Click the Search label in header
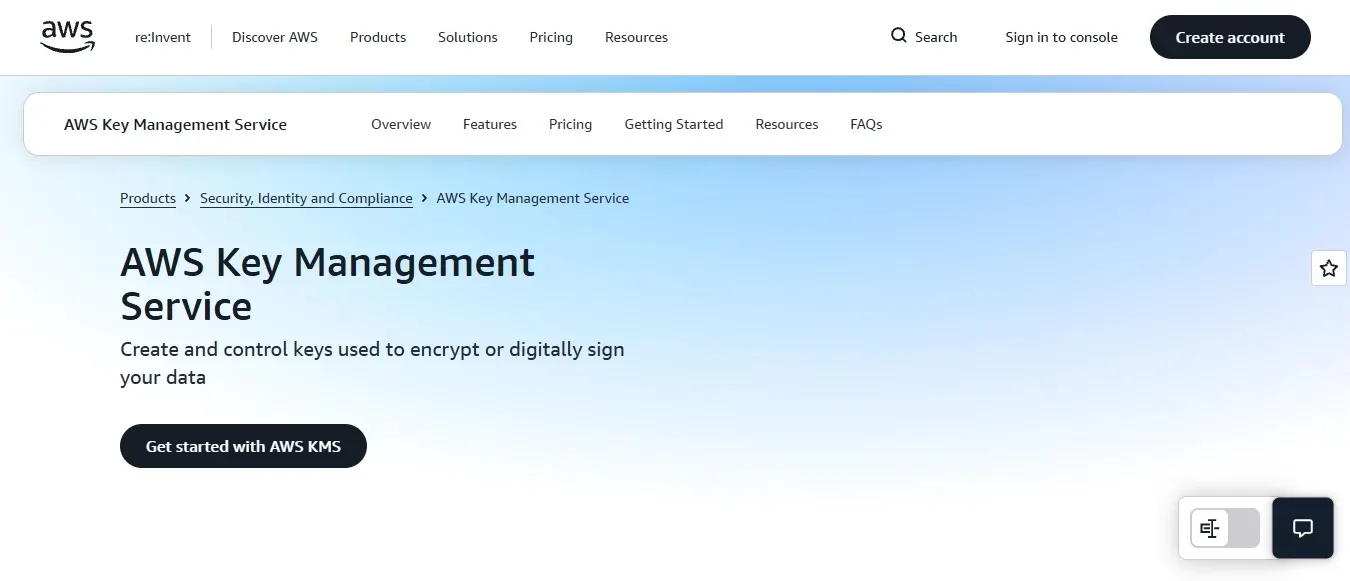 (936, 37)
